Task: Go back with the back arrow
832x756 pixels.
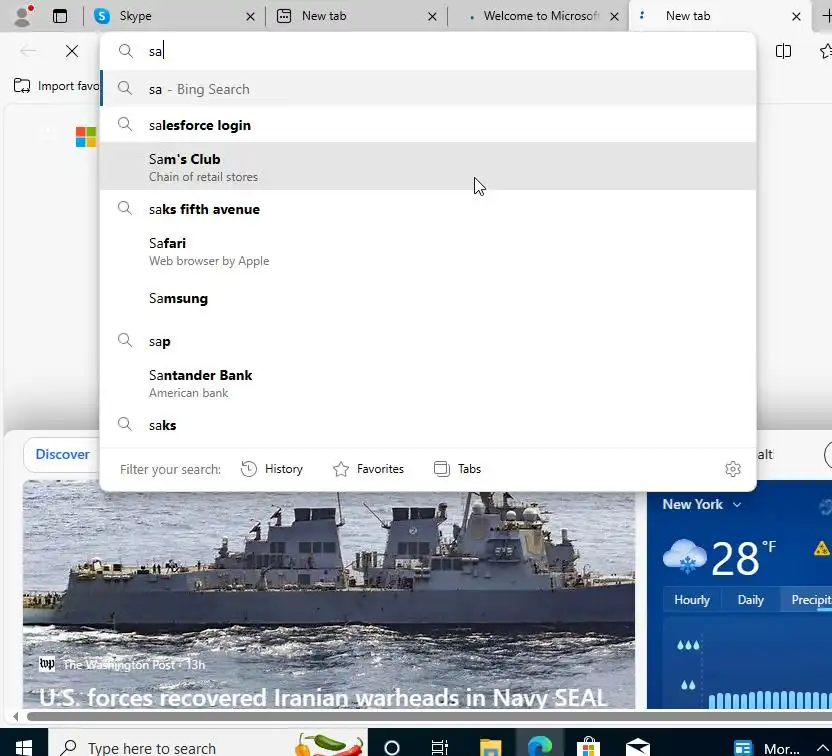Action: coord(28,51)
